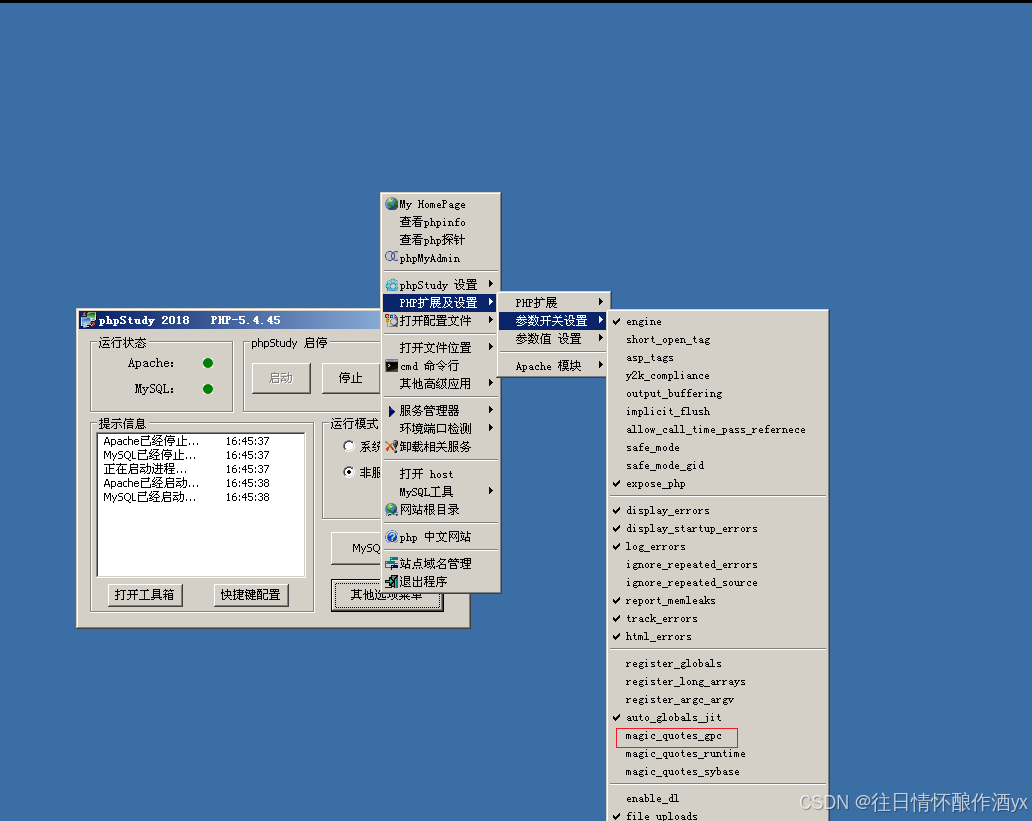
Task: Click the 打开工具箱 button
Action: pyautogui.click(x=145, y=595)
